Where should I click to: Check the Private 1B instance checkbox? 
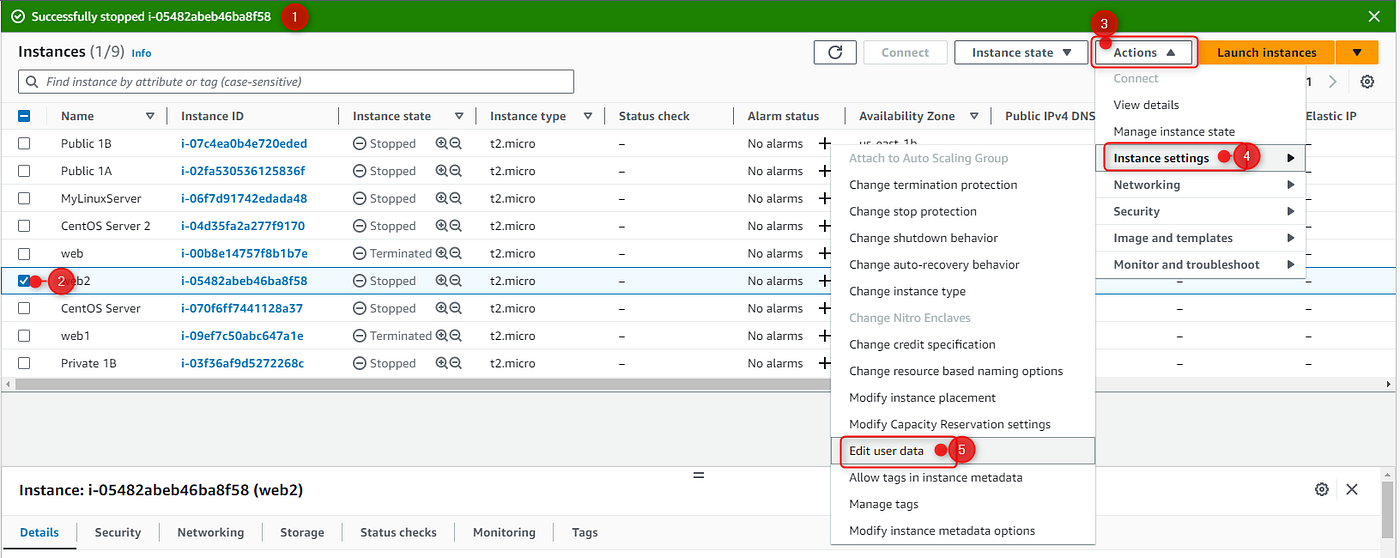point(24,364)
